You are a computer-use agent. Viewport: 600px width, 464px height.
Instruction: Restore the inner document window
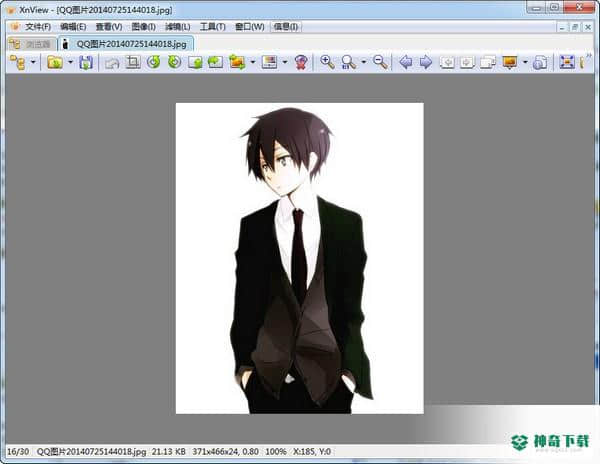[575, 27]
